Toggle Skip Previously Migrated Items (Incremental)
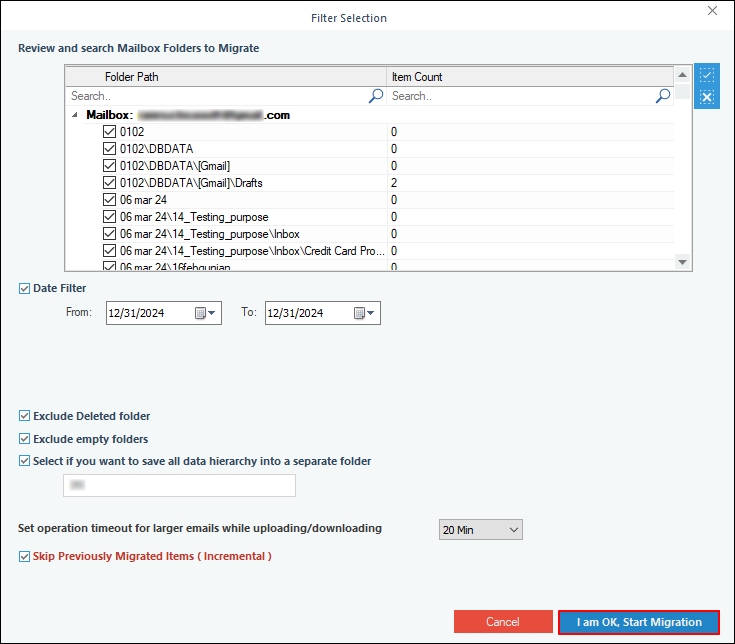Screen dimensions: 735x644 tap(24, 556)
